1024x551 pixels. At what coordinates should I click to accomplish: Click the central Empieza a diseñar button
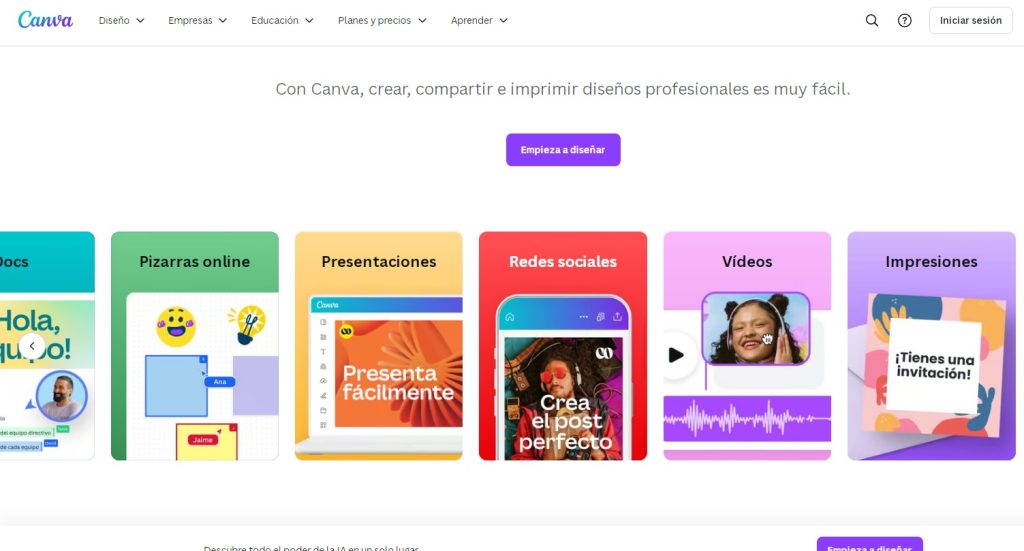[x=563, y=150]
